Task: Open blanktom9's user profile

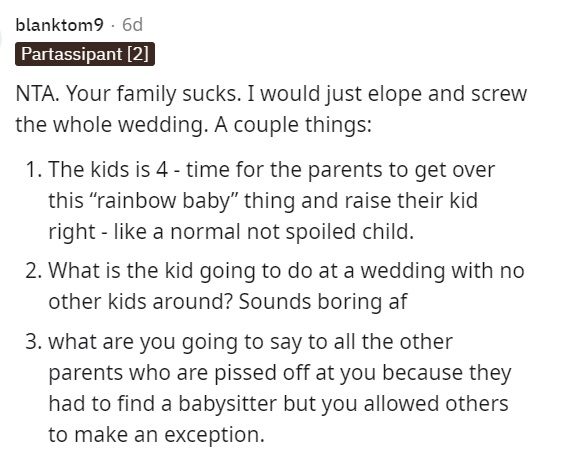Action: coord(60,25)
